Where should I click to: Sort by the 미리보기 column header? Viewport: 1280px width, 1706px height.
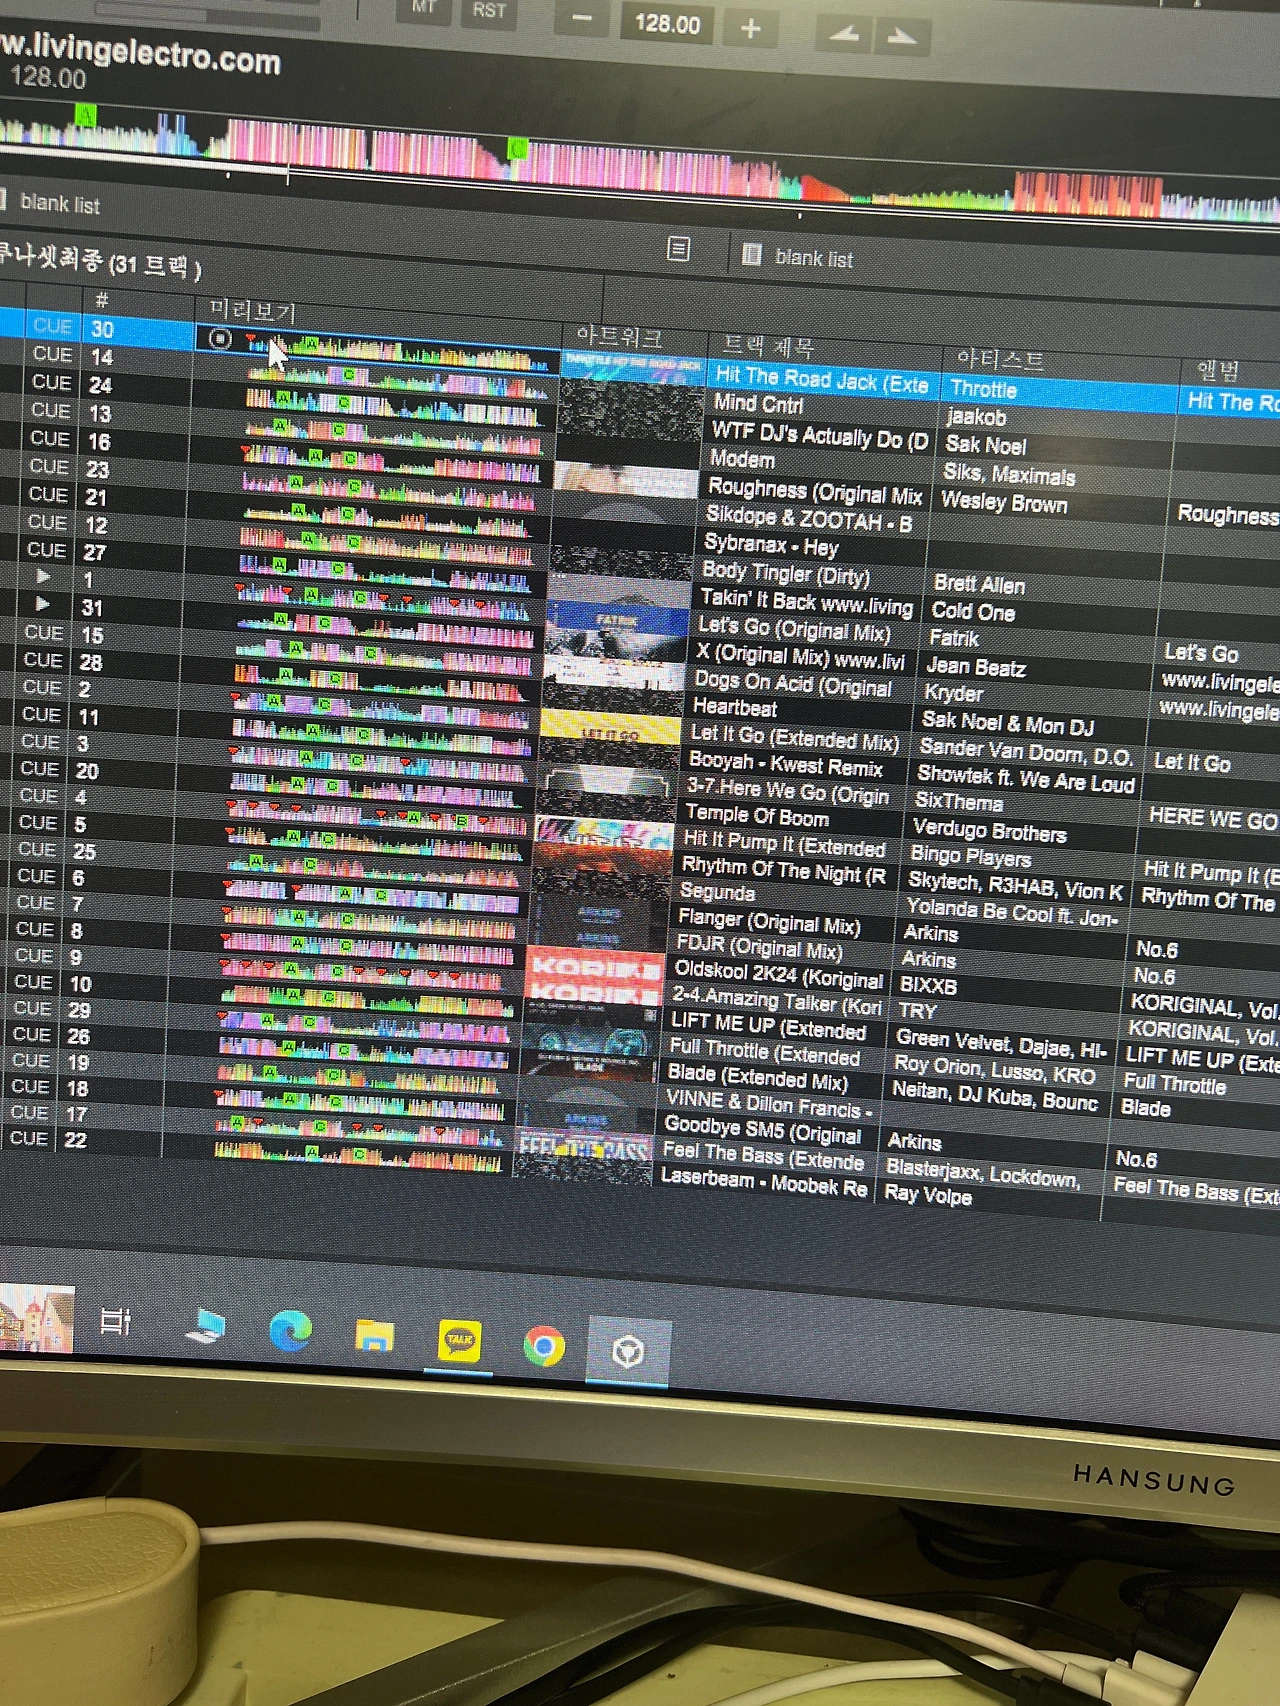click(252, 310)
